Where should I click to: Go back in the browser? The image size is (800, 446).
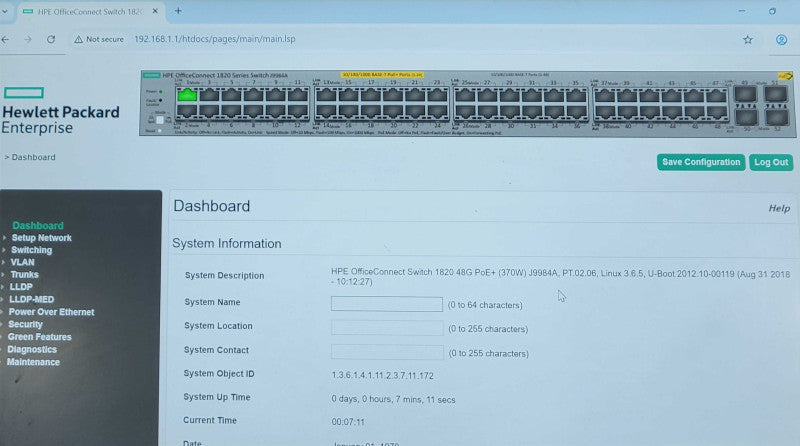click(x=6, y=39)
